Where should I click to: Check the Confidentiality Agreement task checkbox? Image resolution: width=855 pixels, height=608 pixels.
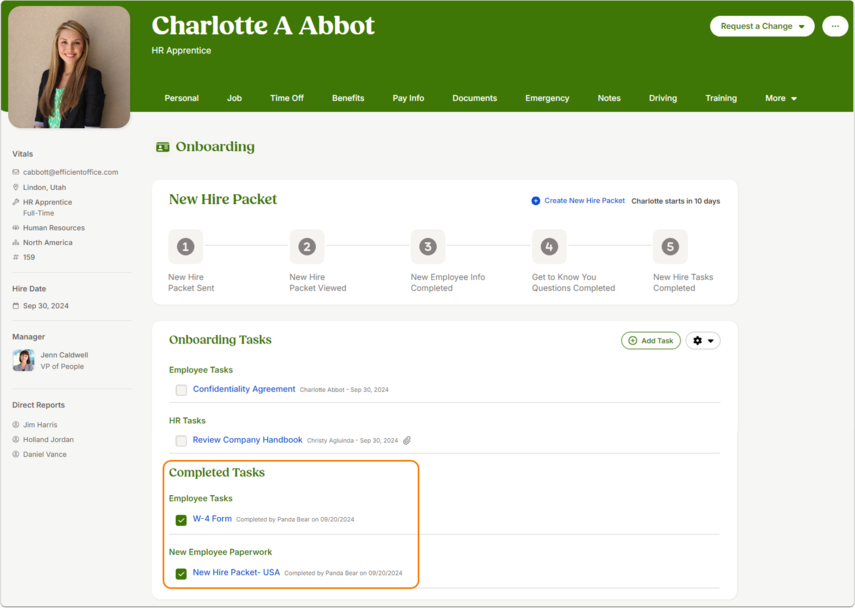pos(181,390)
